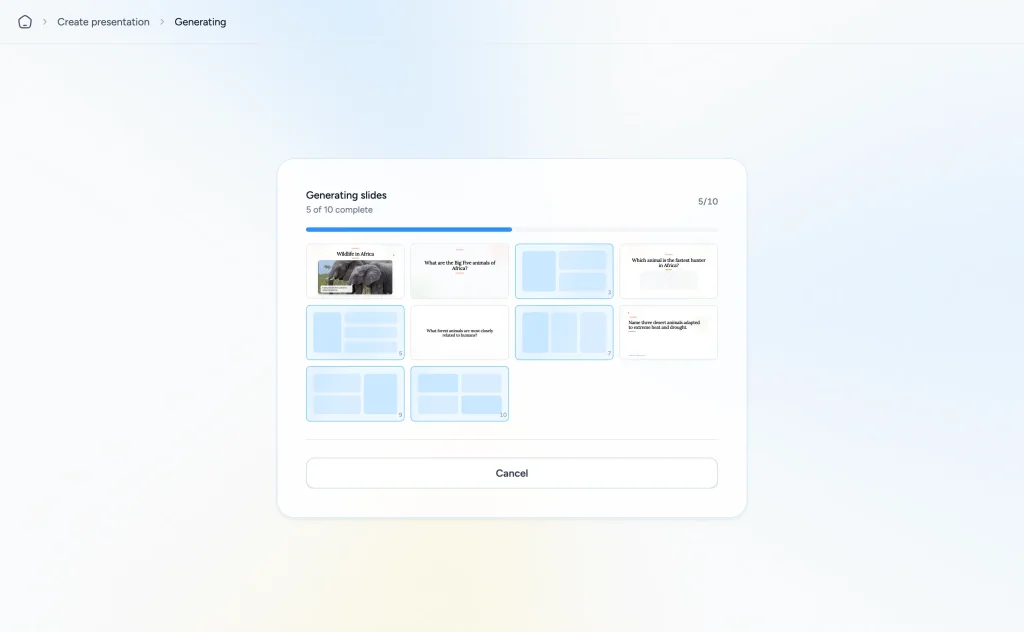Open the Big Five animals slide thumbnail

tap(460, 271)
